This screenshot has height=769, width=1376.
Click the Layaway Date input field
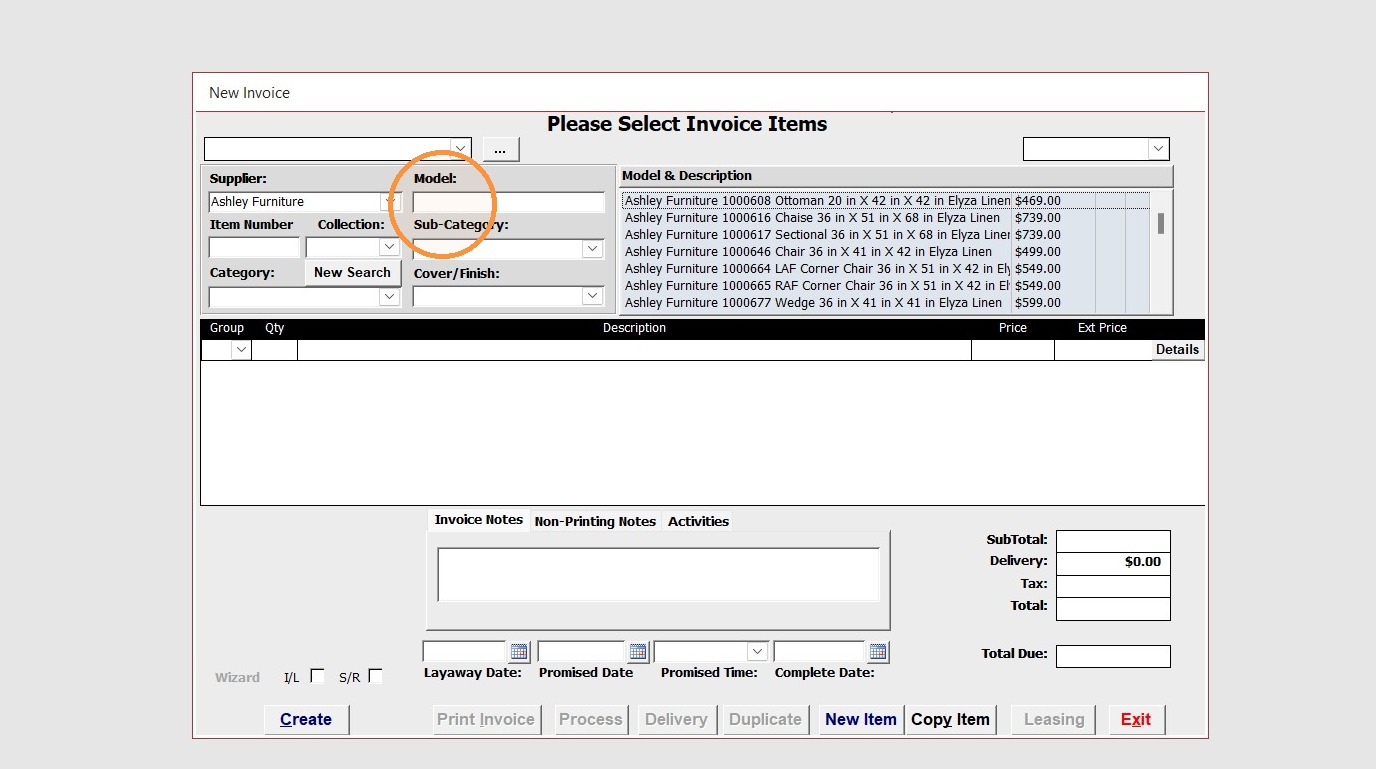click(x=466, y=652)
